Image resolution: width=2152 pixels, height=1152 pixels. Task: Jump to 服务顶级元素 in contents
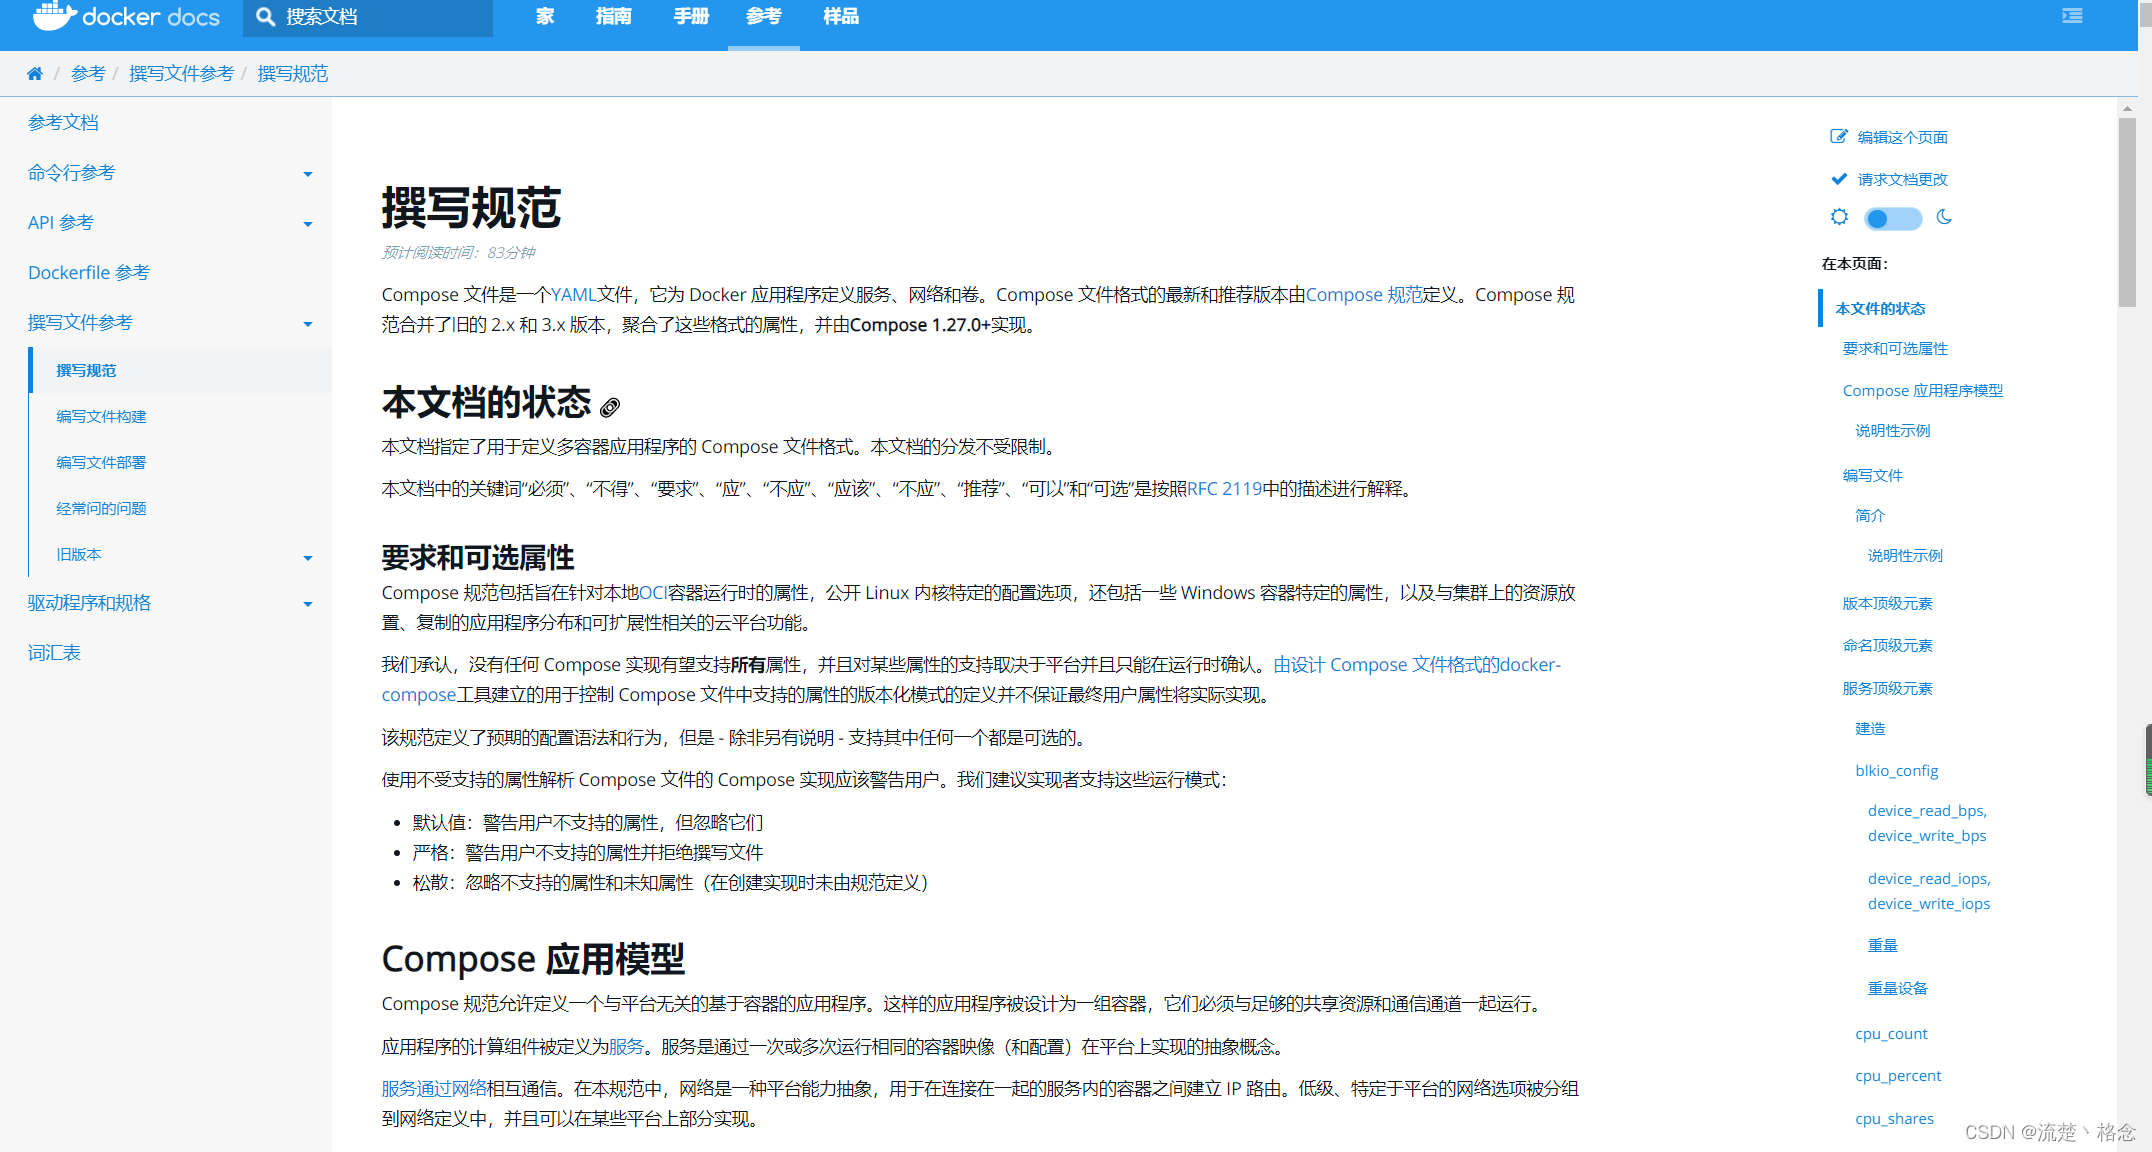[x=1888, y=689]
